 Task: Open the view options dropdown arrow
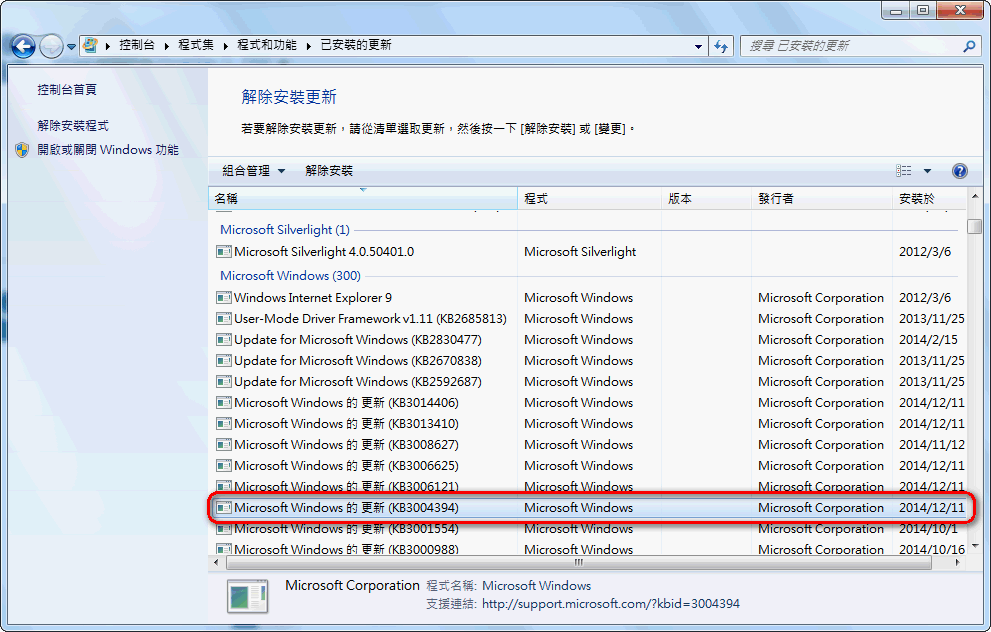coord(927,171)
